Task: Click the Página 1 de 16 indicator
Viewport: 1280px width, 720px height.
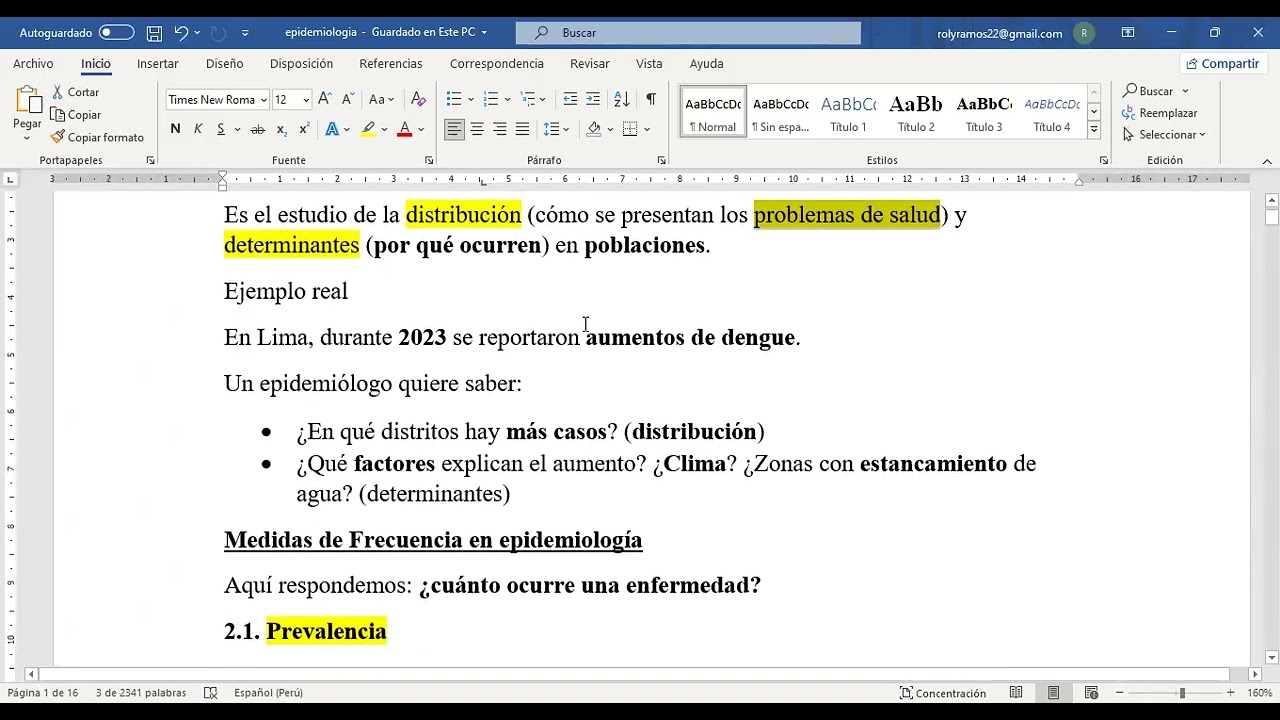Action: pos(43,692)
